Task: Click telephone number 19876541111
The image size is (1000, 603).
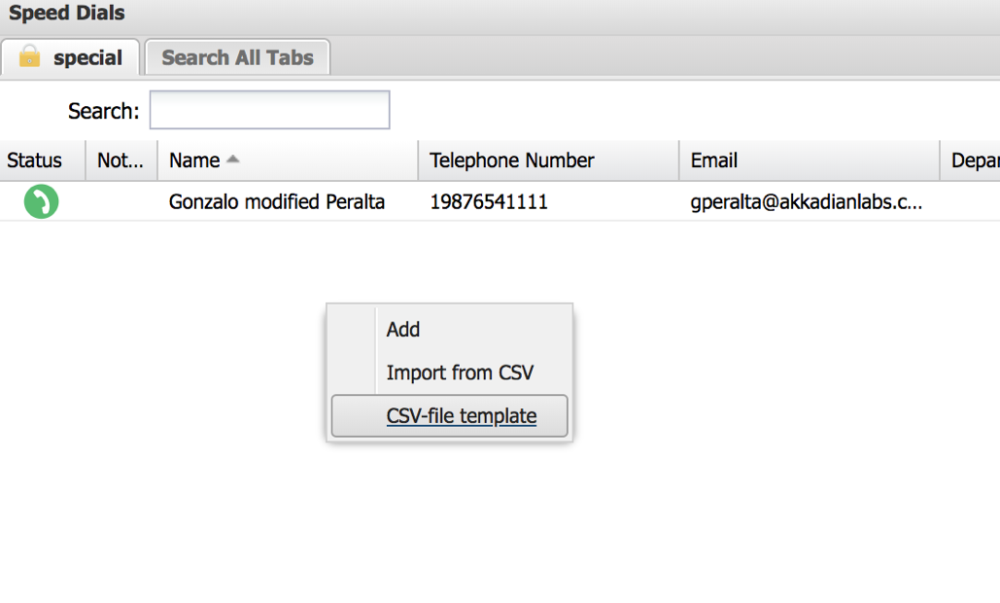Action: pos(489,202)
